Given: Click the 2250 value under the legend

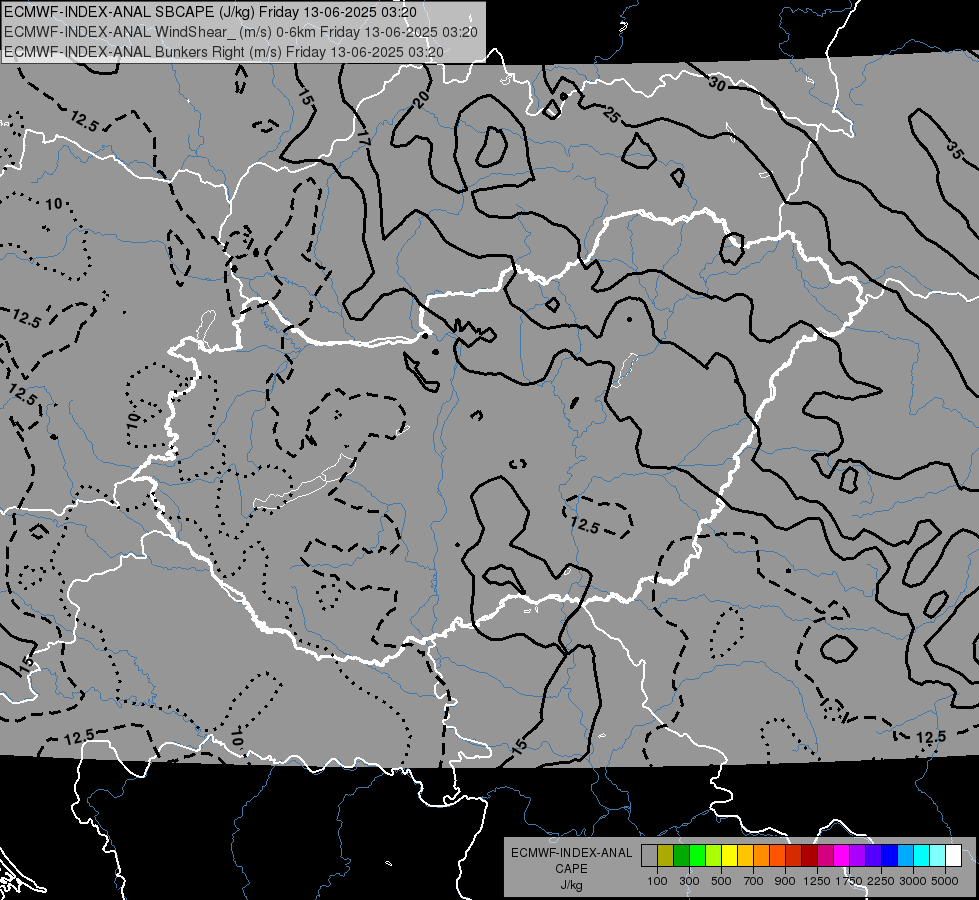Looking at the screenshot, I should click(x=881, y=881).
